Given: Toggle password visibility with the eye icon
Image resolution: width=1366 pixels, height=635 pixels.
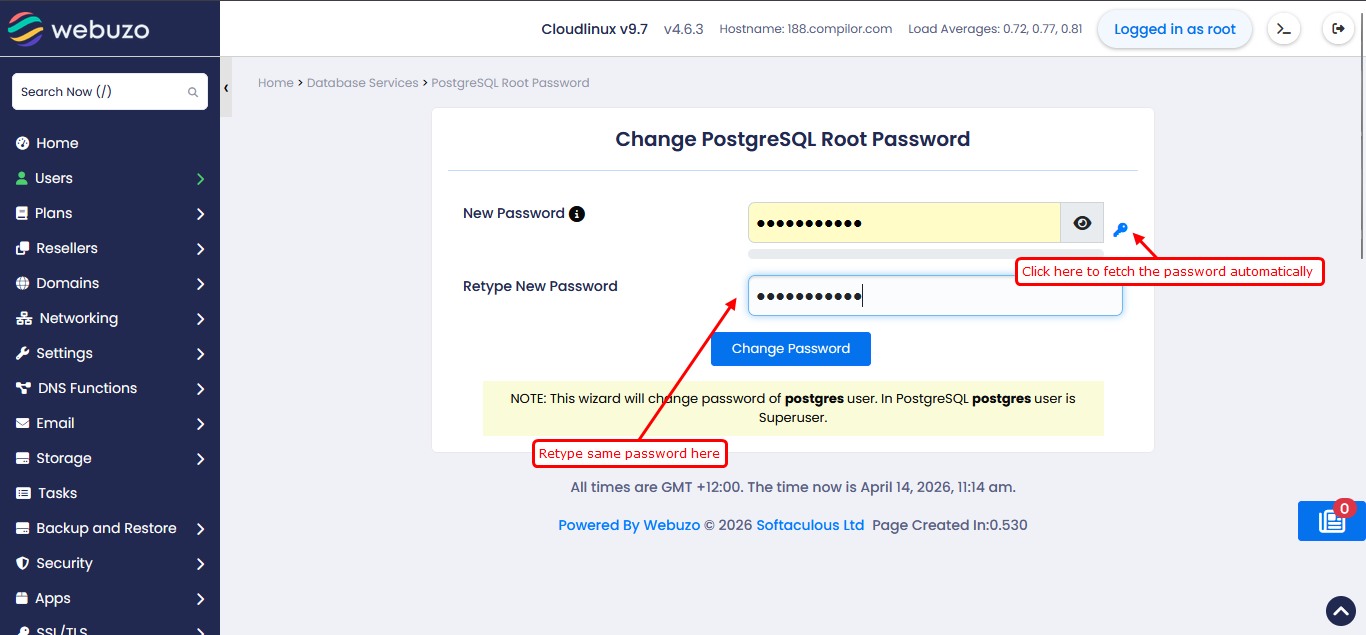Looking at the screenshot, I should click(1082, 223).
